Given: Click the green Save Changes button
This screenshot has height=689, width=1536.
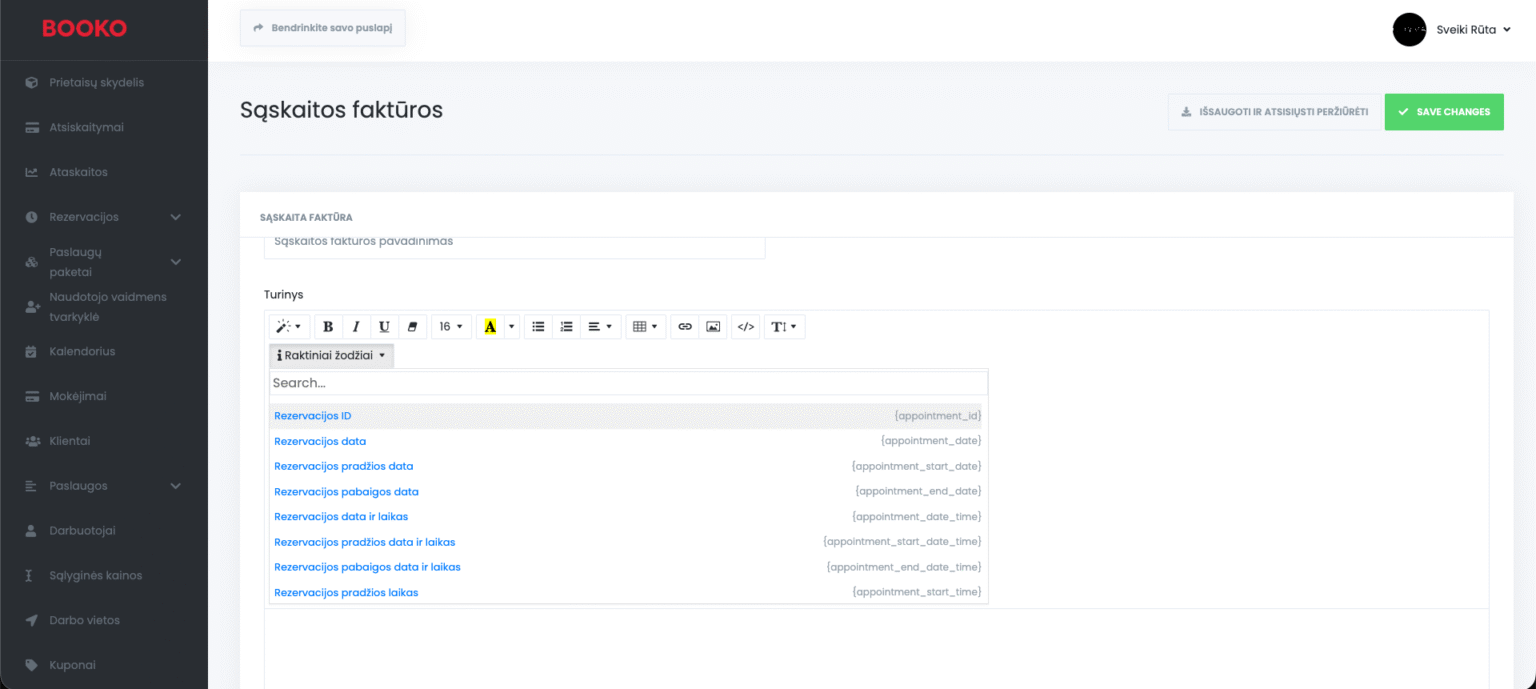Looking at the screenshot, I should point(1443,112).
